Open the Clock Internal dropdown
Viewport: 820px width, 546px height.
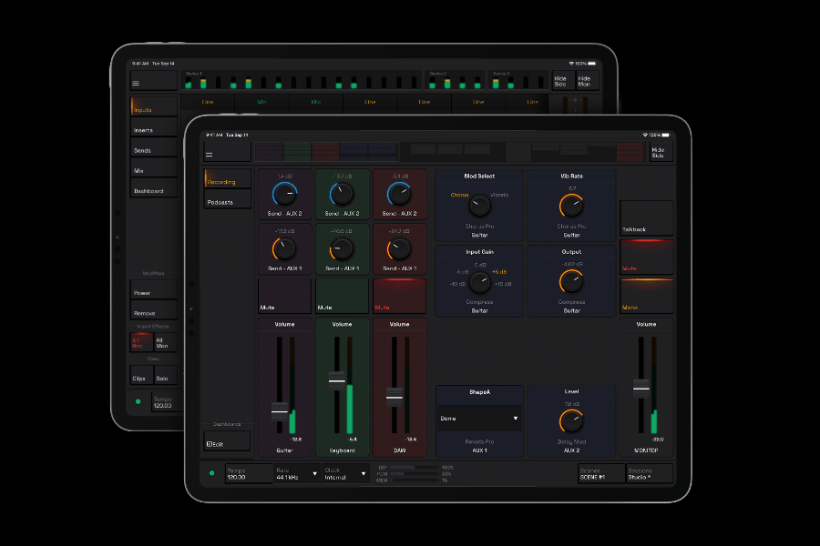(346, 474)
